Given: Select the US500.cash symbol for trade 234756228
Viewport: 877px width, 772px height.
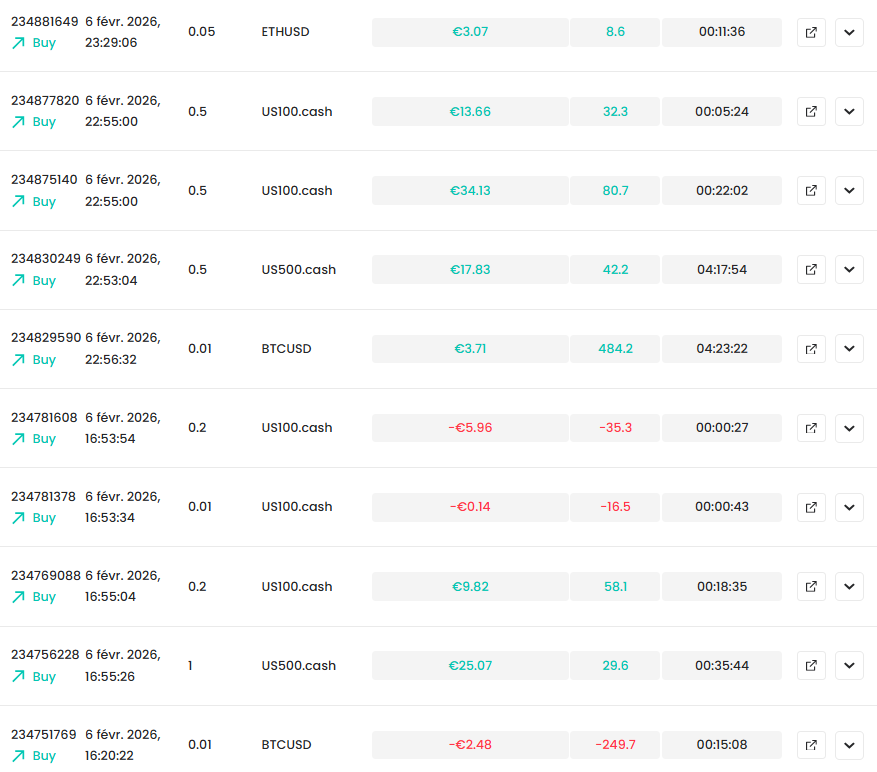Looking at the screenshot, I should click(299, 666).
